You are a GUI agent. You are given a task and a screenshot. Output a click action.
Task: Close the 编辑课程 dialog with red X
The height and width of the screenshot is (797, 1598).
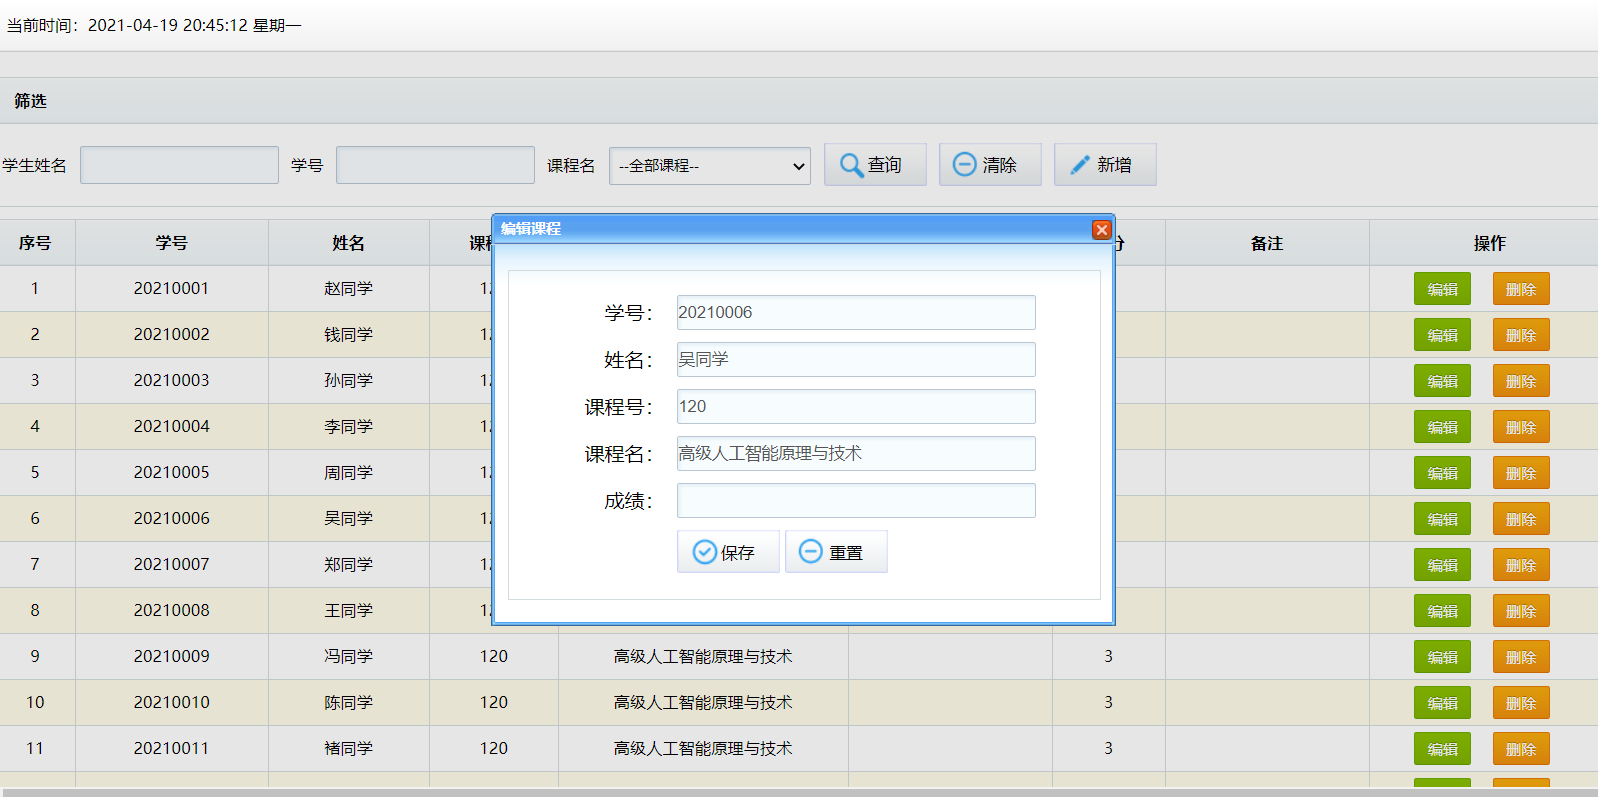[x=1102, y=229]
